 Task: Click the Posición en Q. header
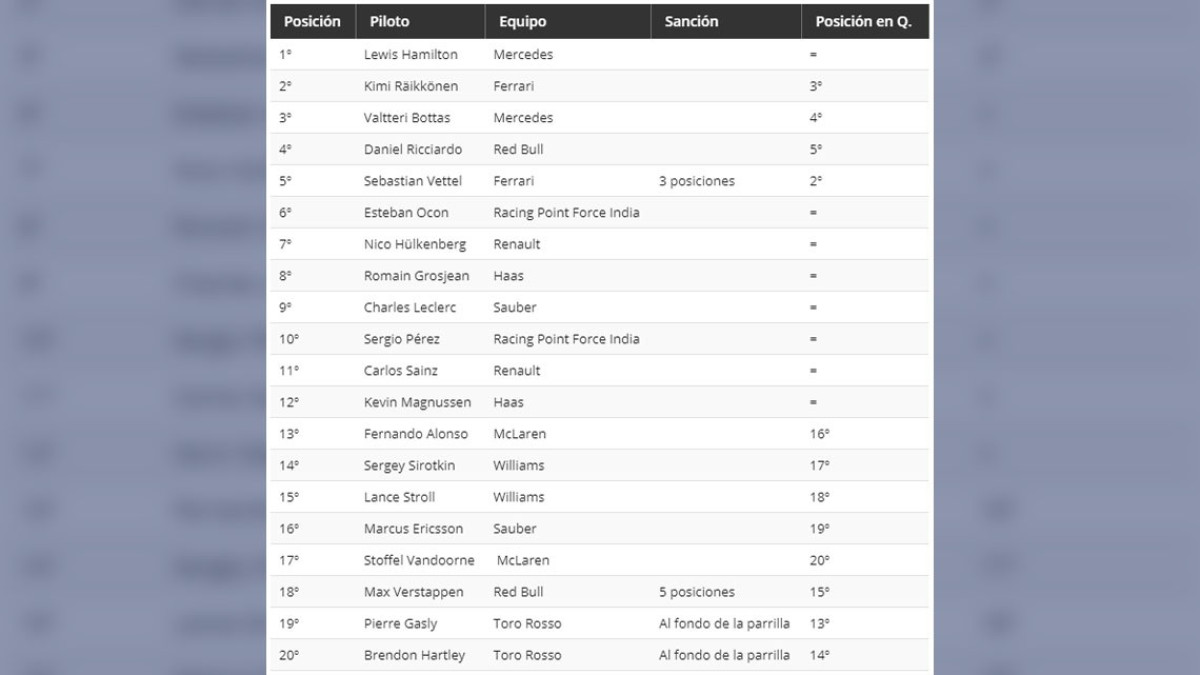click(863, 22)
